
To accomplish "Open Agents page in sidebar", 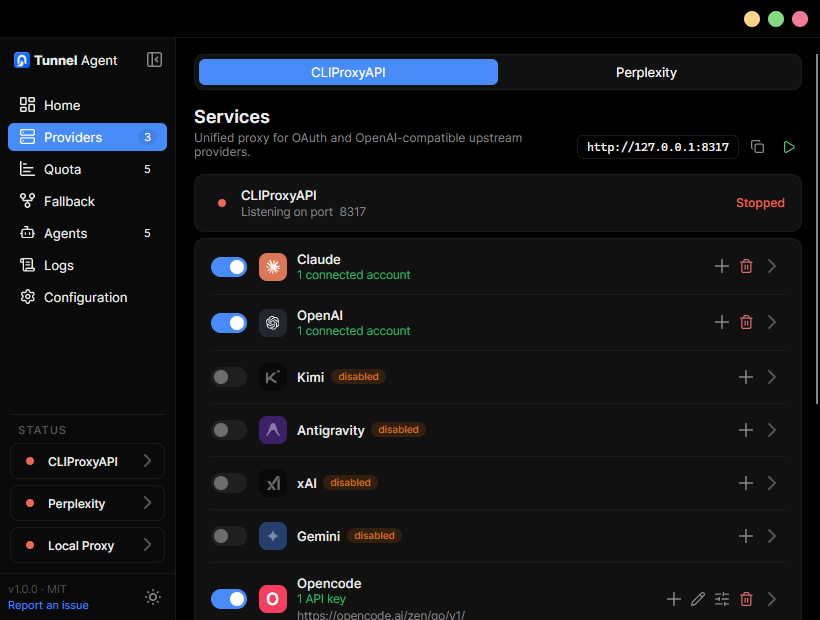I will click(87, 233).
